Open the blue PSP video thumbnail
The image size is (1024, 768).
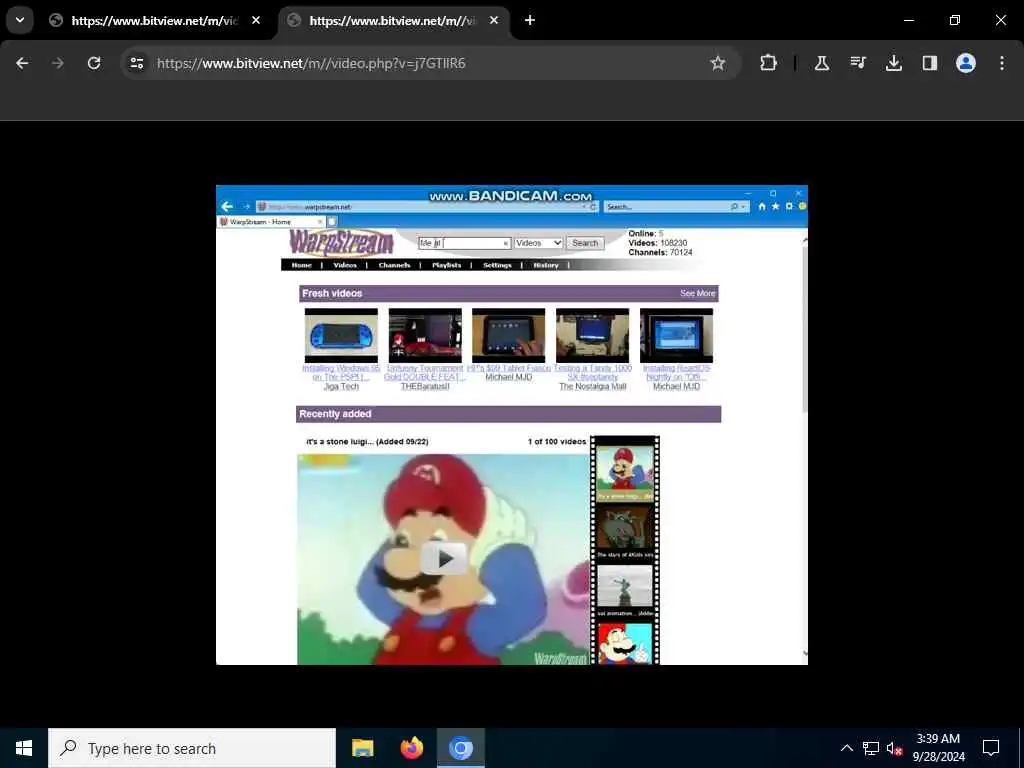coord(341,335)
